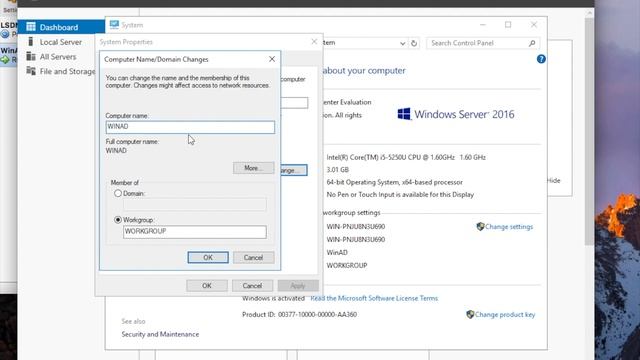
Task: Click the System window title icon
Action: pos(114,25)
